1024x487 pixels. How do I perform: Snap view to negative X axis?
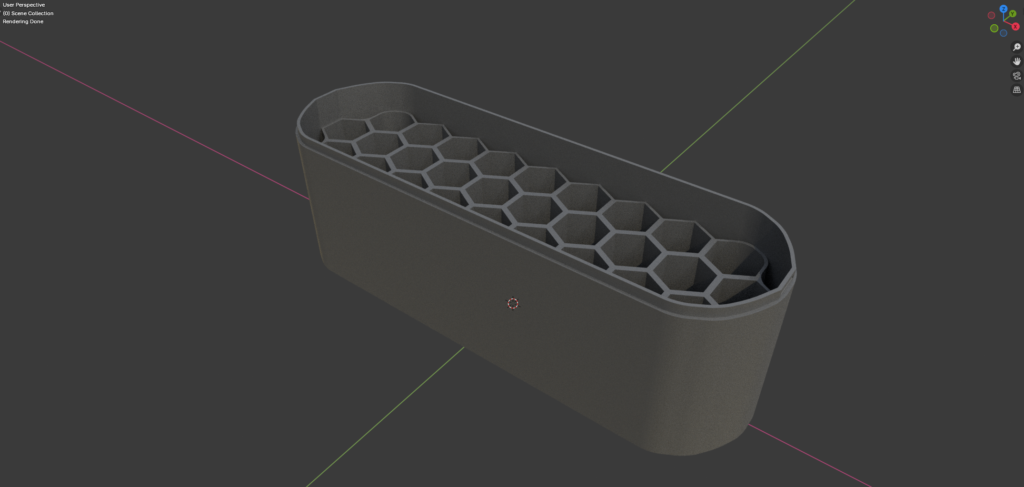[992, 15]
